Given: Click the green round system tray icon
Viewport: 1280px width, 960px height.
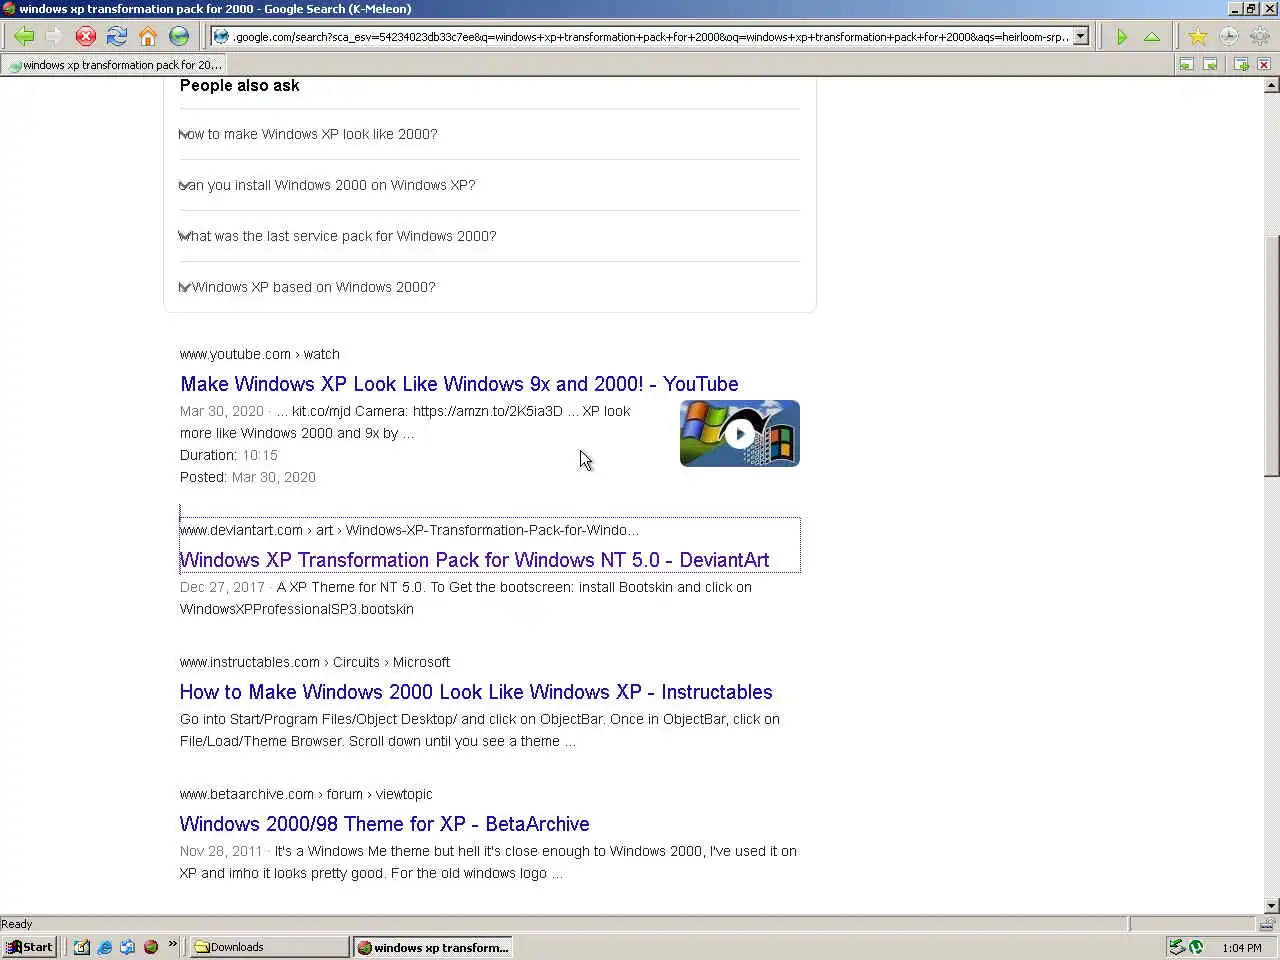Looking at the screenshot, I should (x=1196, y=947).
